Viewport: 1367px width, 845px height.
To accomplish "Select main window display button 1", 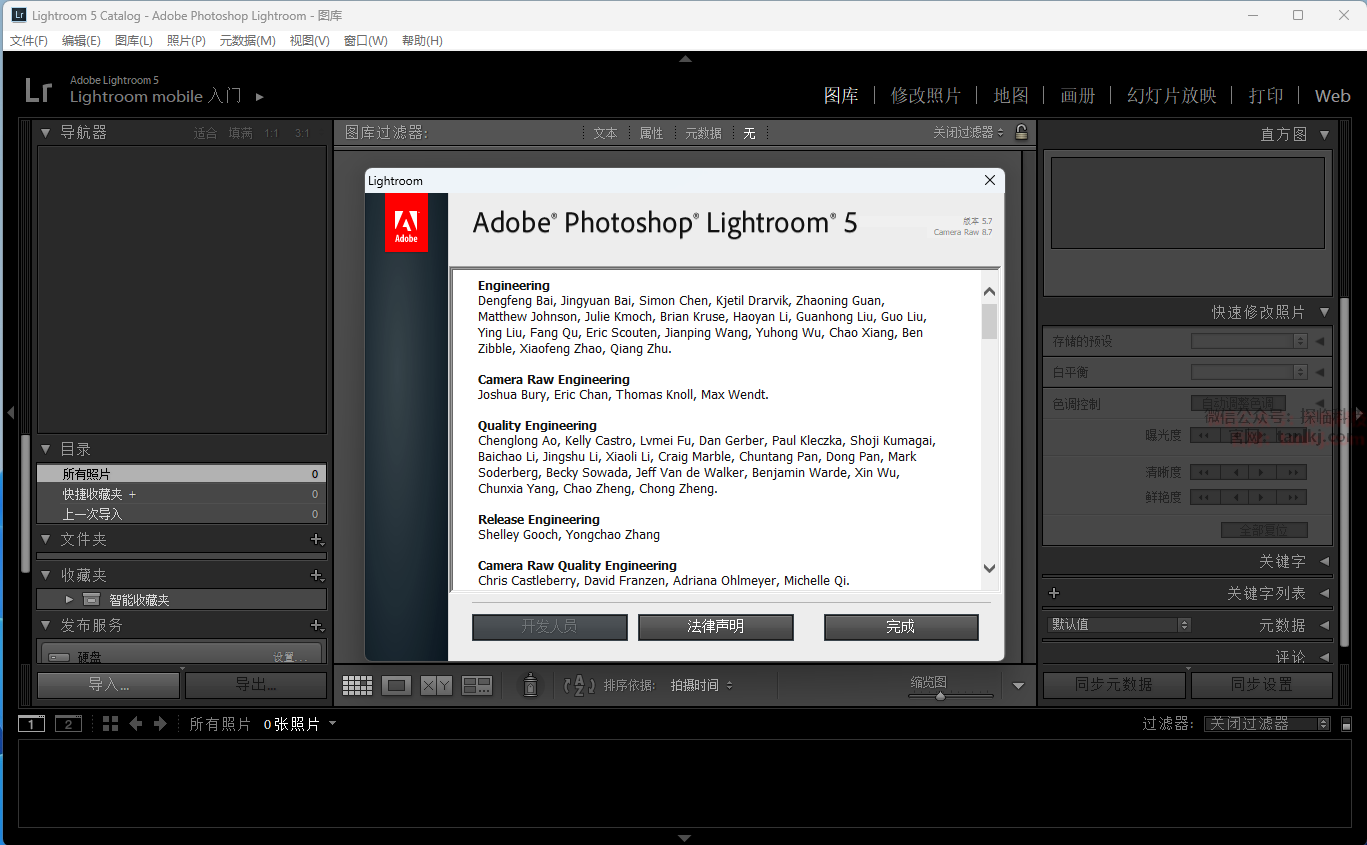I will 32,724.
